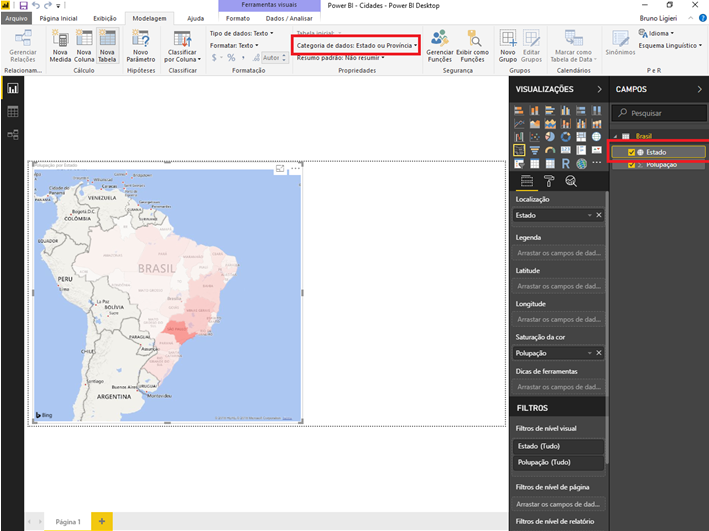Select the R script visual
Image resolution: width=709 pixels, height=531 pixels.
[566, 164]
